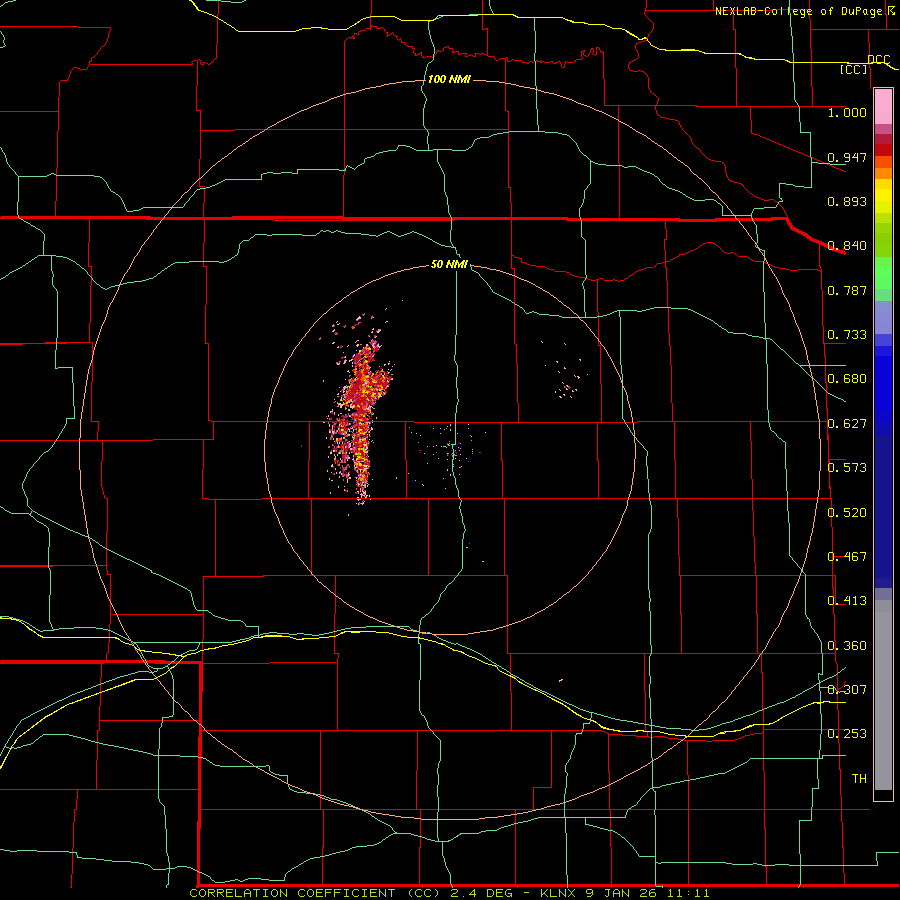Click the pink top segment of color scale
Image resolution: width=900 pixels, height=900 pixels.
(883, 107)
